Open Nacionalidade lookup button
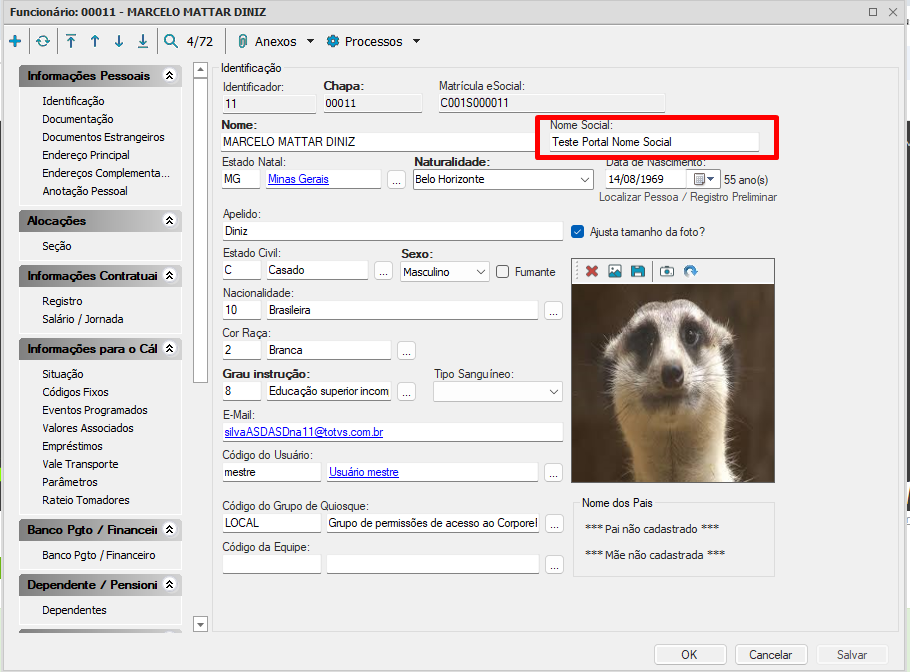Screen dimensions: 910x672 (553, 311)
